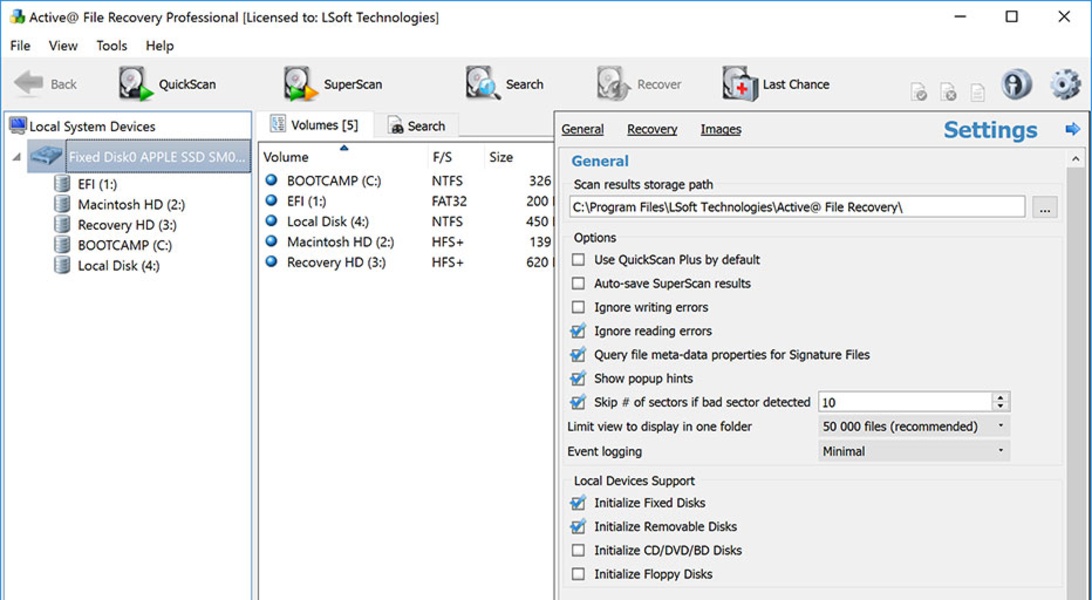Viewport: 1092px width, 600px height.
Task: Click the scan results storage path field
Action: pos(796,207)
